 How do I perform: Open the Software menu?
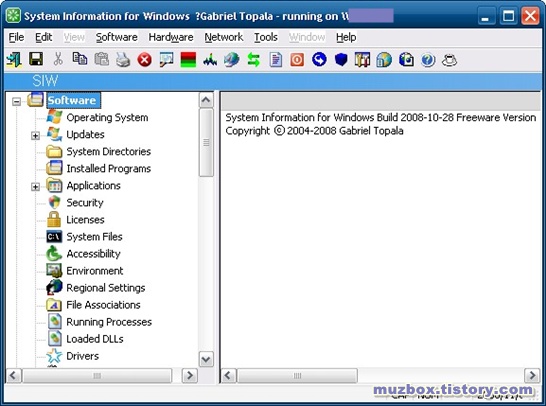pyautogui.click(x=116, y=37)
